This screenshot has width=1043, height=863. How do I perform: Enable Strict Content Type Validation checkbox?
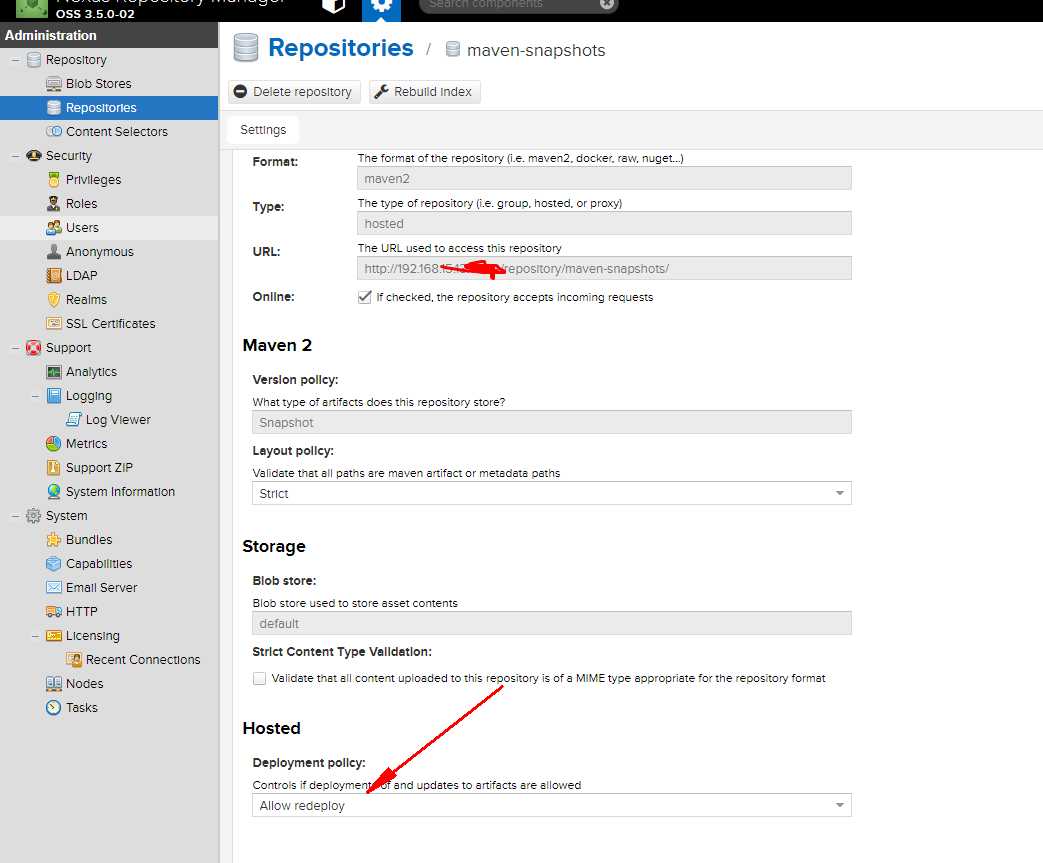[x=259, y=678]
